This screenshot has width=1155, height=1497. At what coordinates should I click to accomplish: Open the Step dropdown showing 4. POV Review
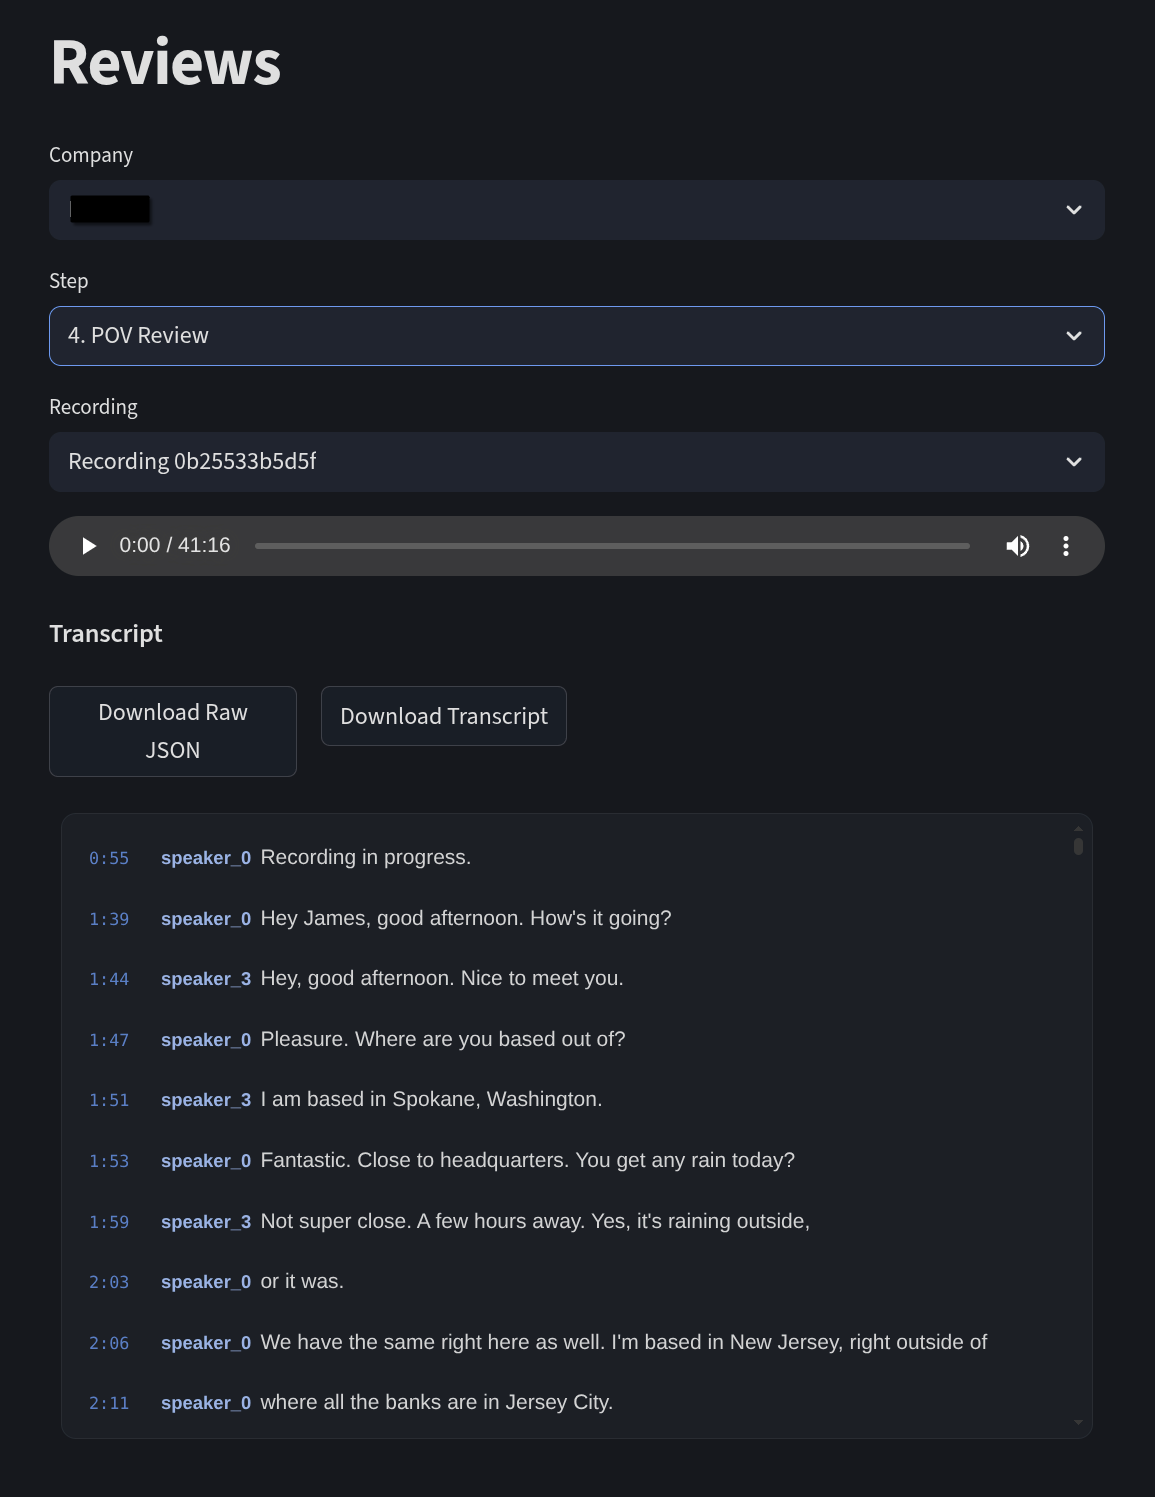[x=576, y=335]
